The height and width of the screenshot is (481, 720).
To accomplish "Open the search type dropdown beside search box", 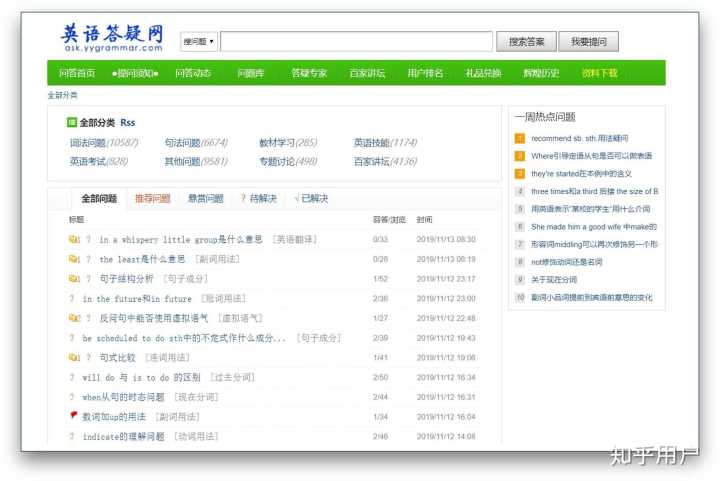I will coord(199,42).
